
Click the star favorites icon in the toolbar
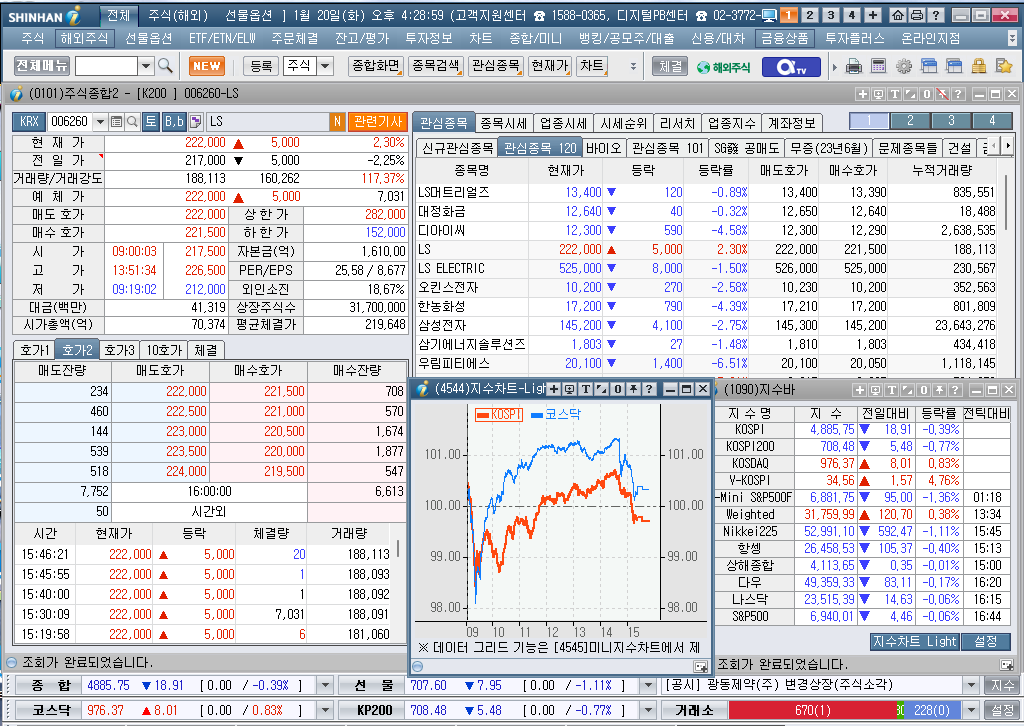(x=1004, y=66)
